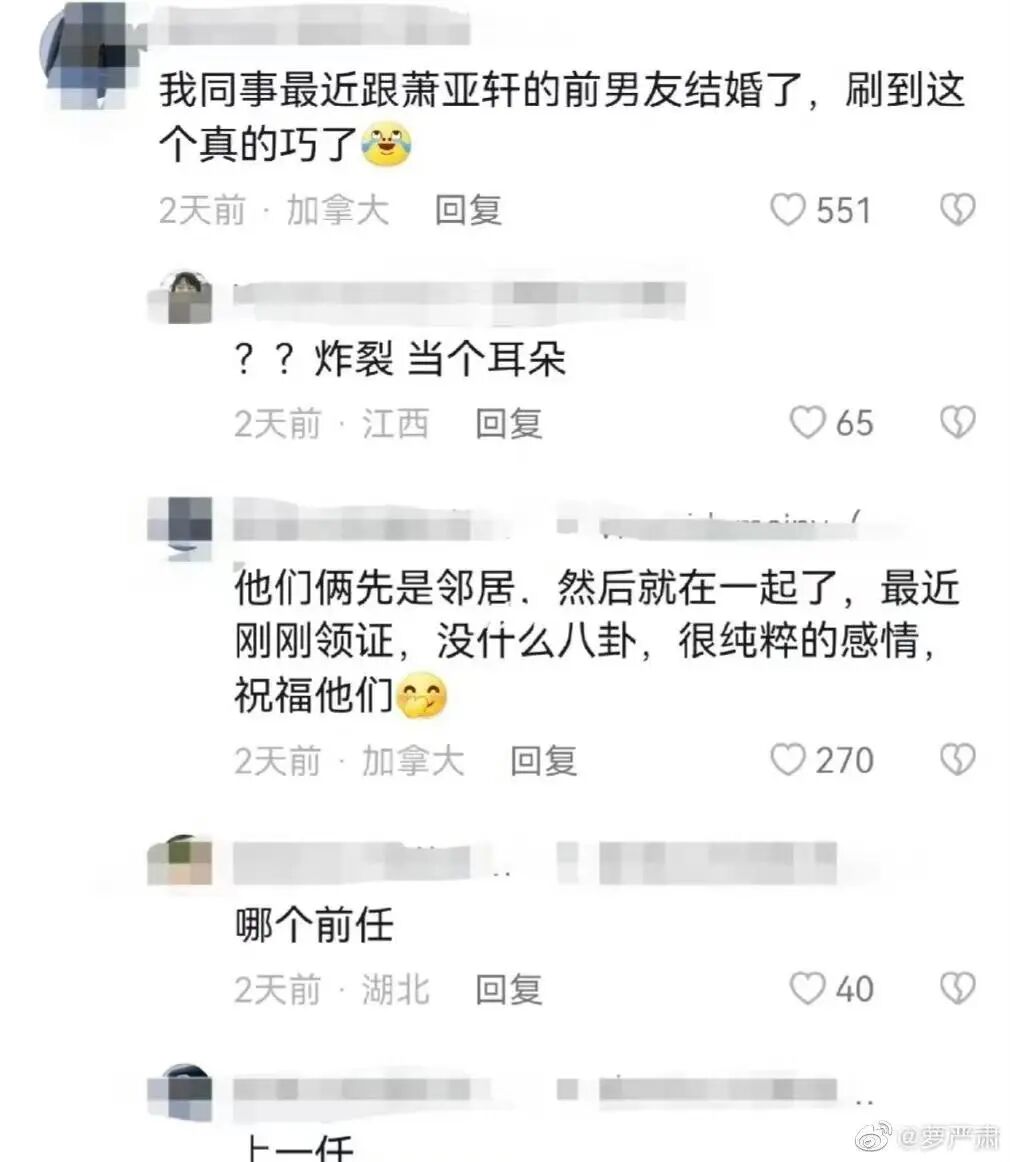Reply to the 哪个前任 comment
Viewport: 1010px width, 1162px height.
tap(508, 989)
